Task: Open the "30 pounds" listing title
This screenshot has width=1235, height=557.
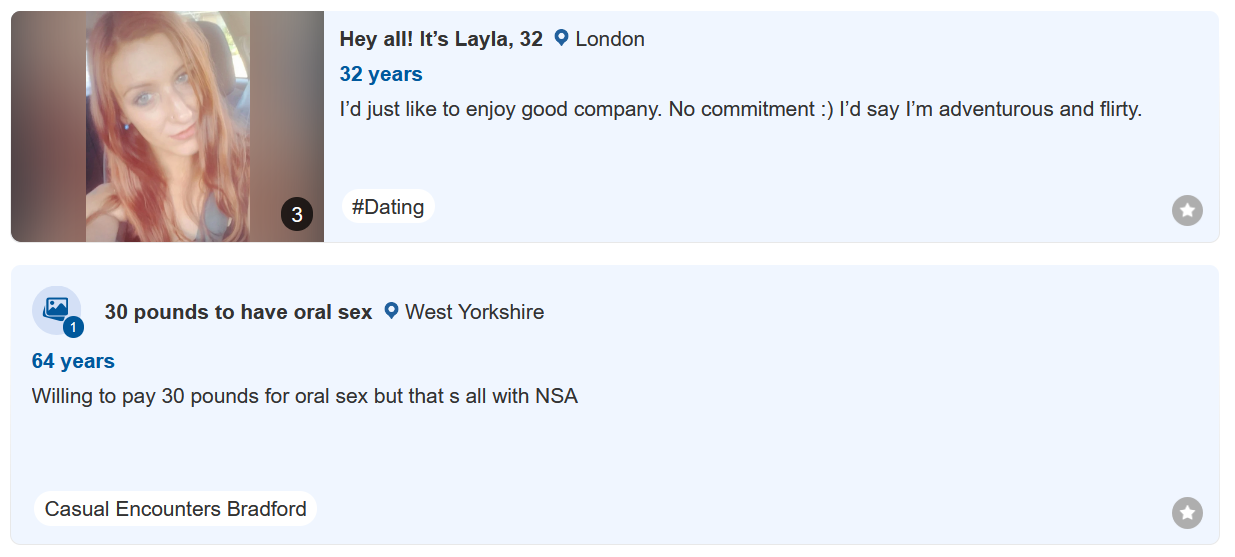Action: 238,312
